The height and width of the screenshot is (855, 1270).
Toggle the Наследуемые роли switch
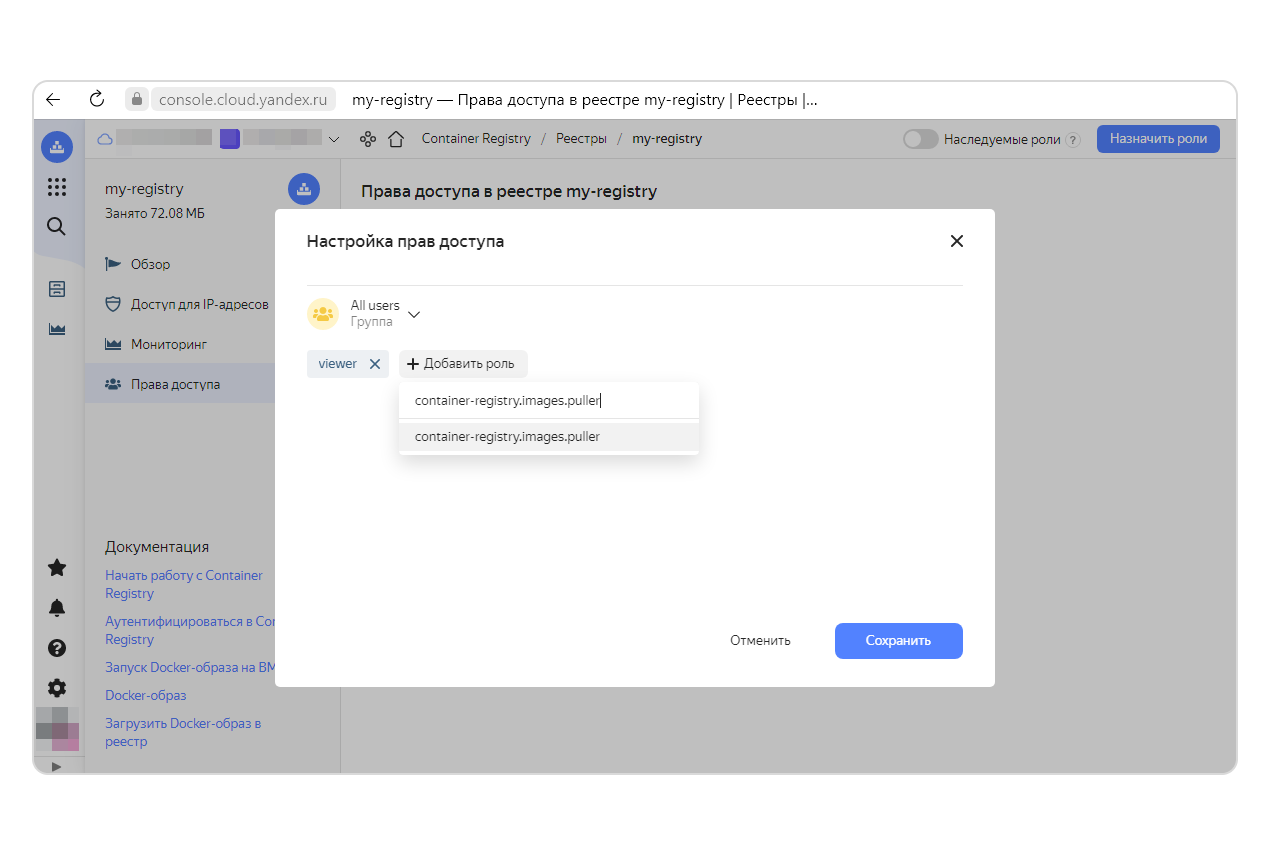[920, 139]
